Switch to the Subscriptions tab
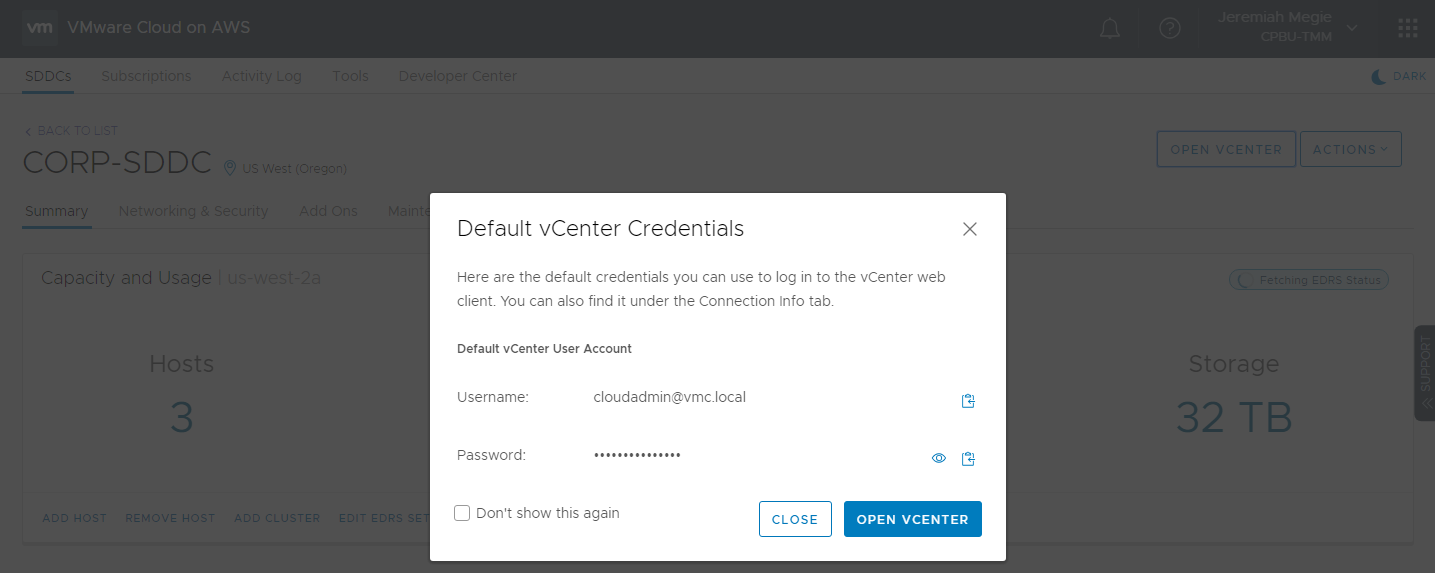The image size is (1435, 573). [x=146, y=76]
